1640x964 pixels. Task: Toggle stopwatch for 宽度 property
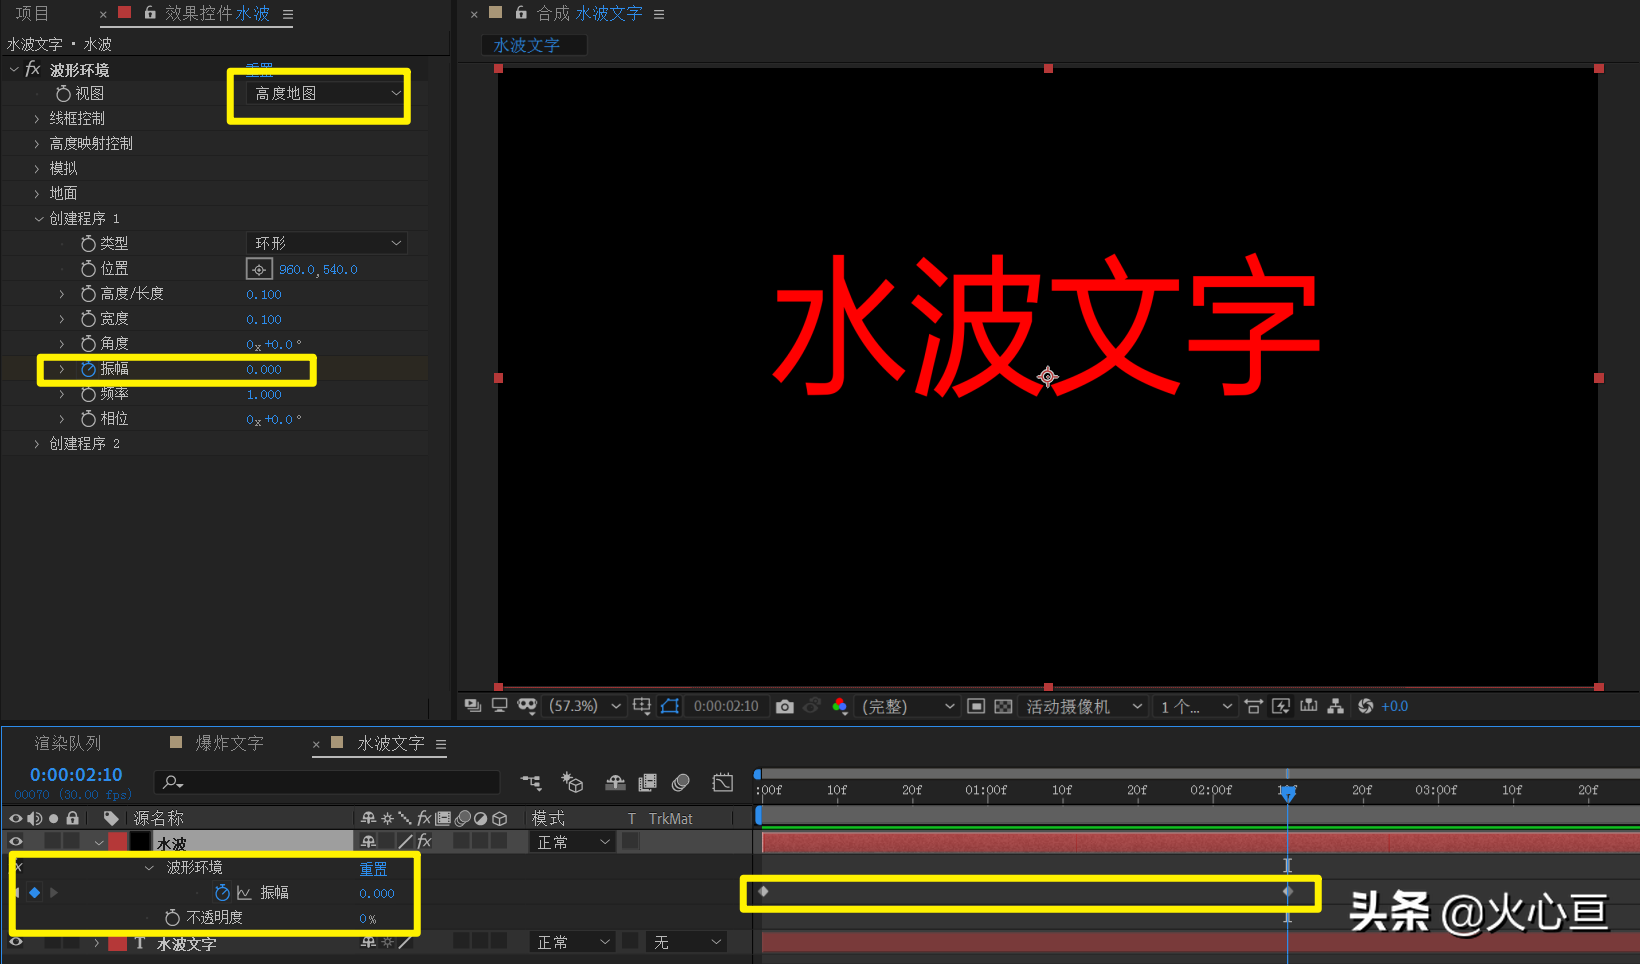(88, 319)
